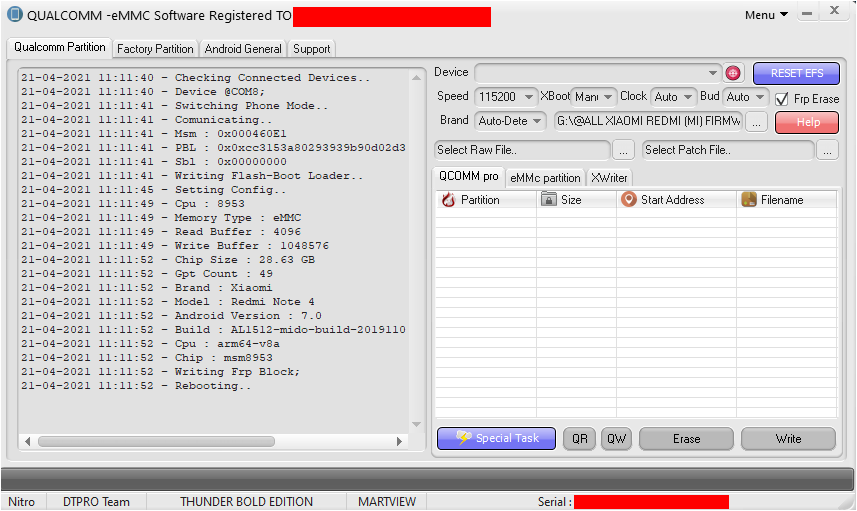Click the red device refresh icon

[x=732, y=73]
